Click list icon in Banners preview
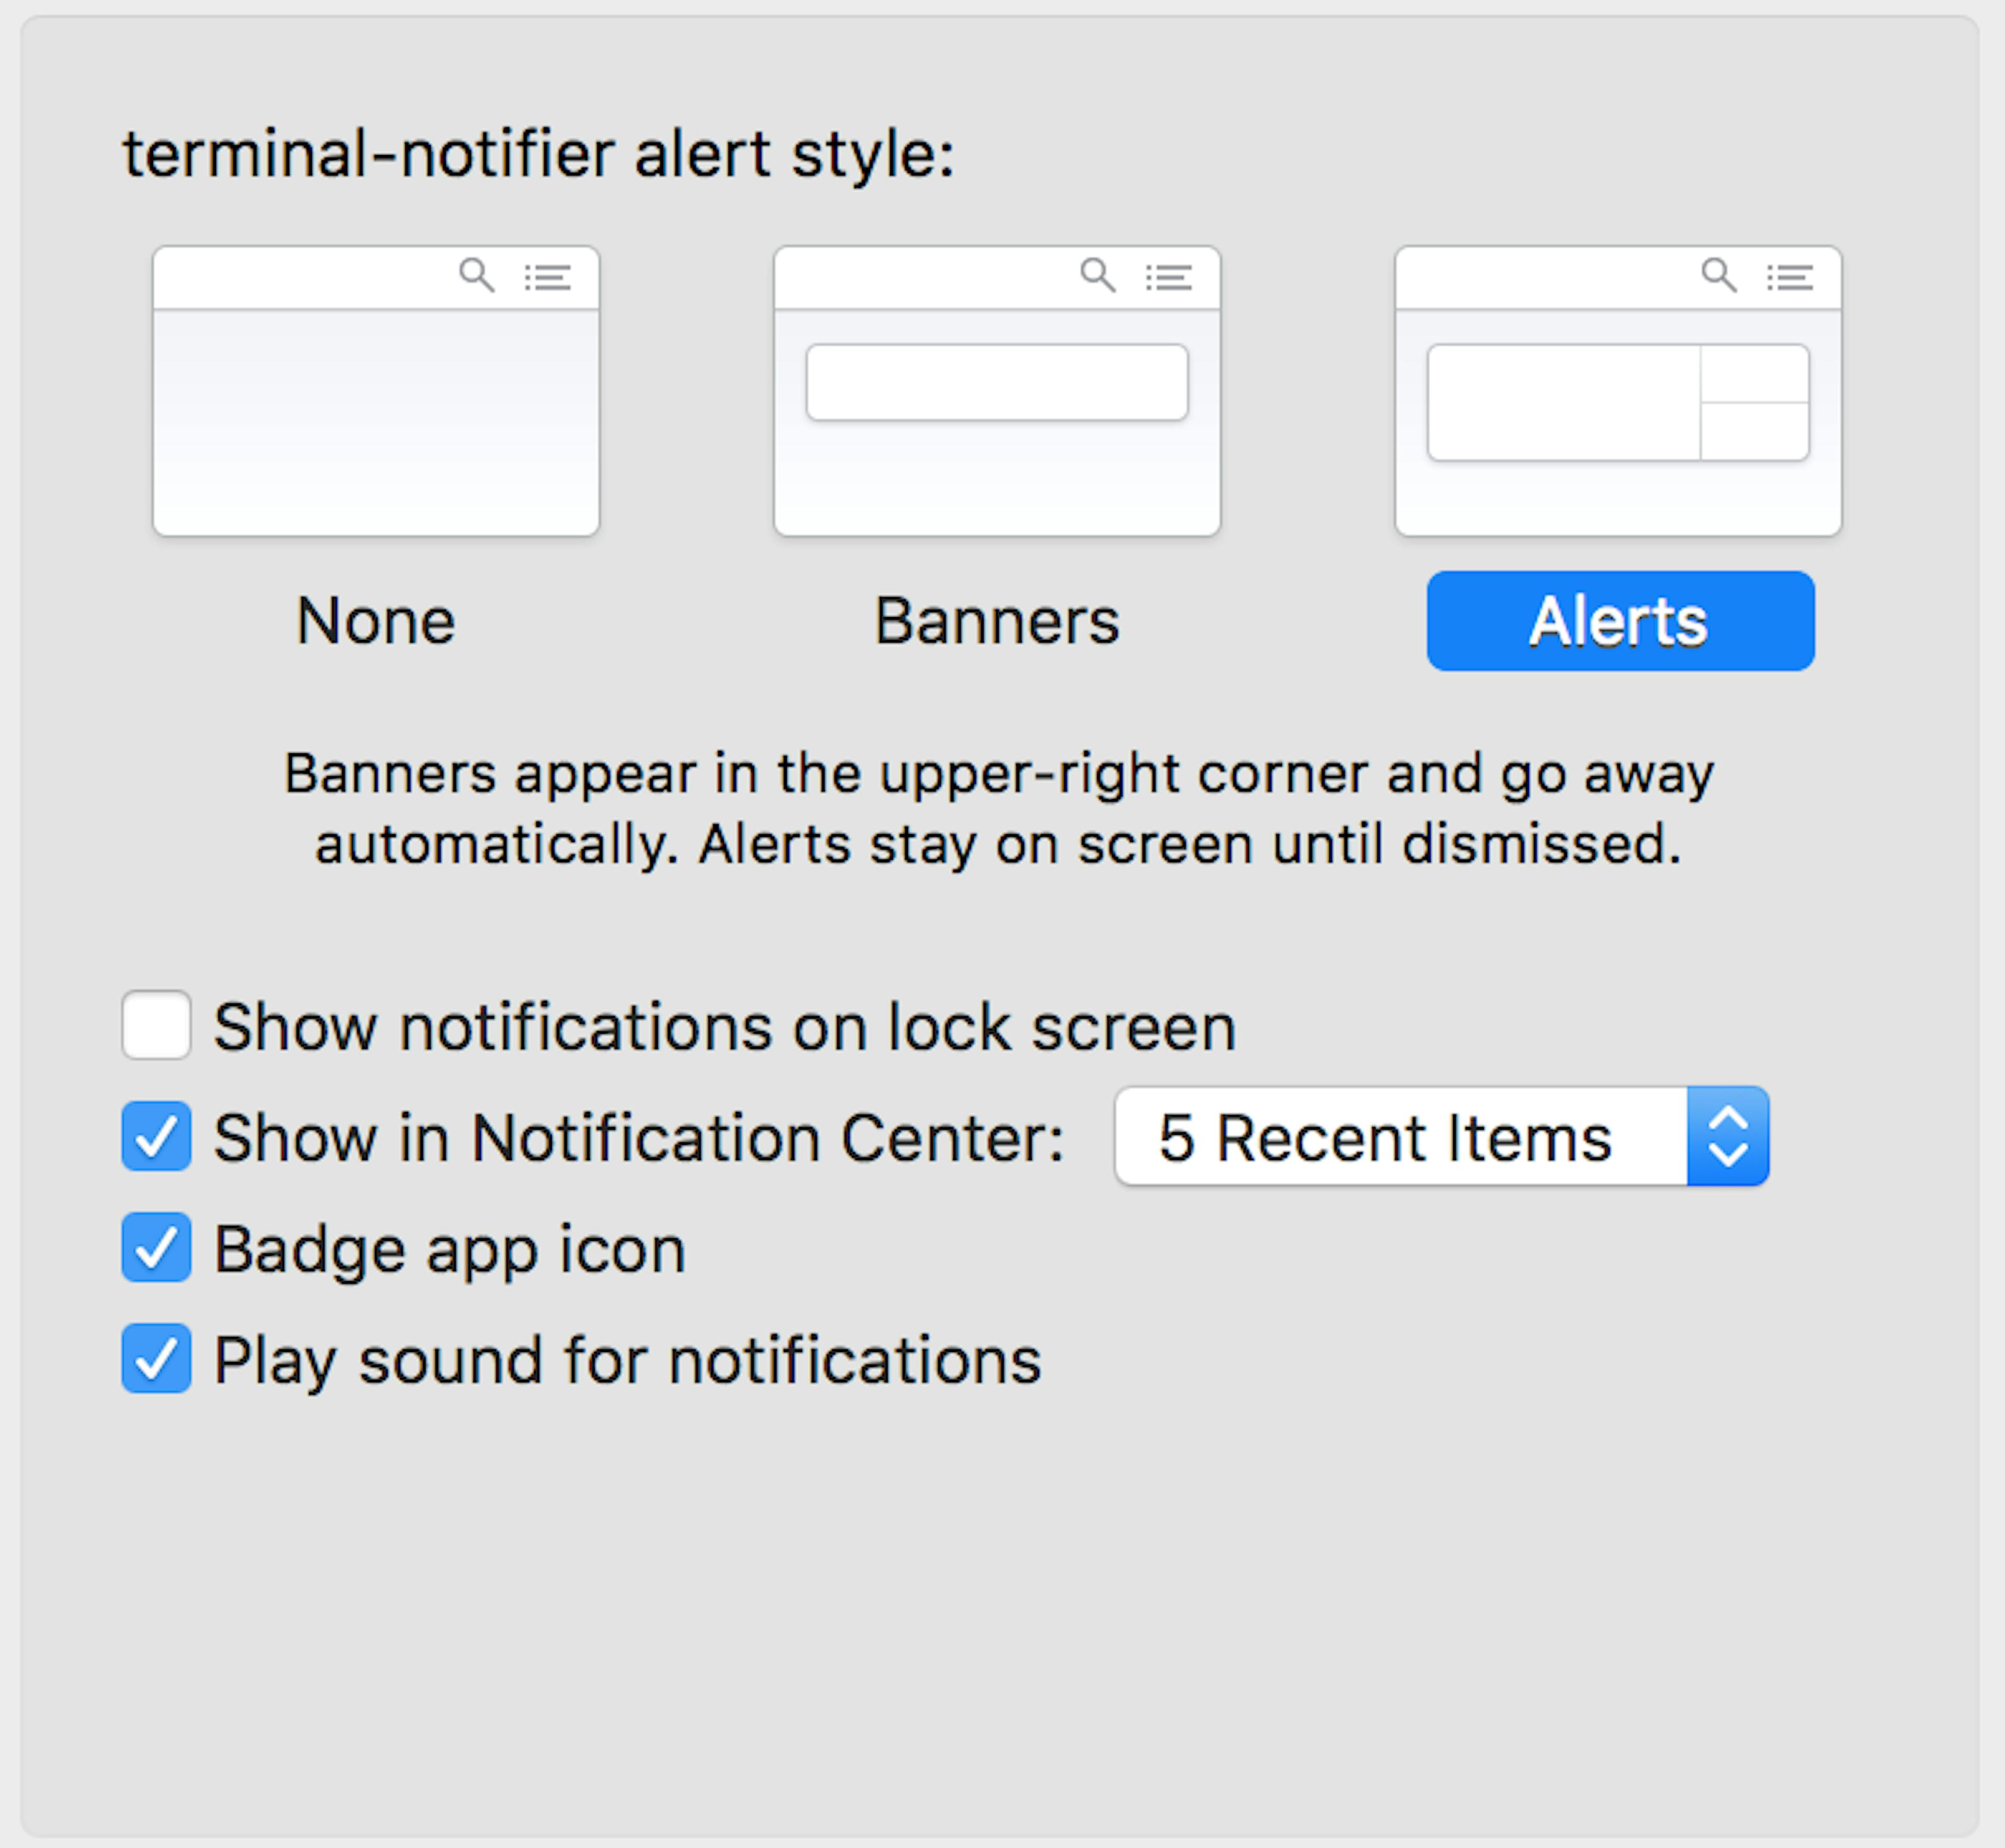The width and height of the screenshot is (2005, 1848). tap(1169, 277)
